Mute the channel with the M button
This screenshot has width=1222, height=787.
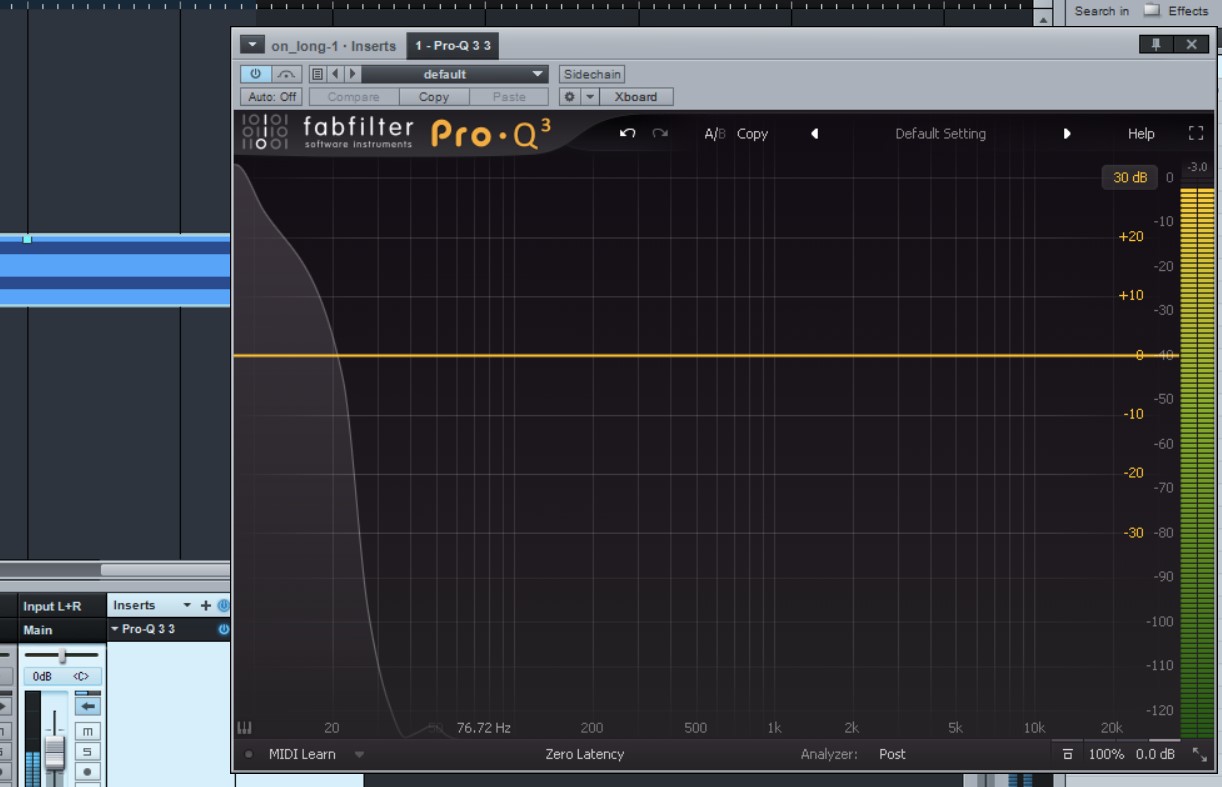[88, 731]
